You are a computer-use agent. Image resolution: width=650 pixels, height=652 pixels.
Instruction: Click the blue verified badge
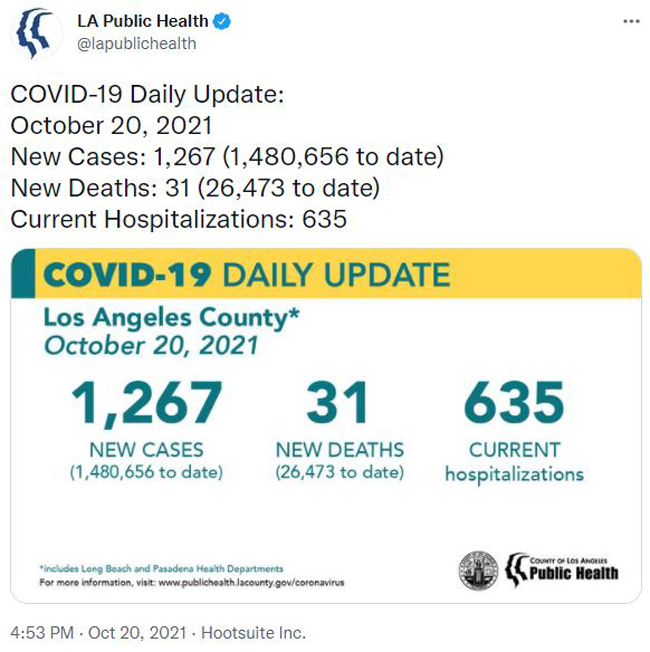point(222,21)
